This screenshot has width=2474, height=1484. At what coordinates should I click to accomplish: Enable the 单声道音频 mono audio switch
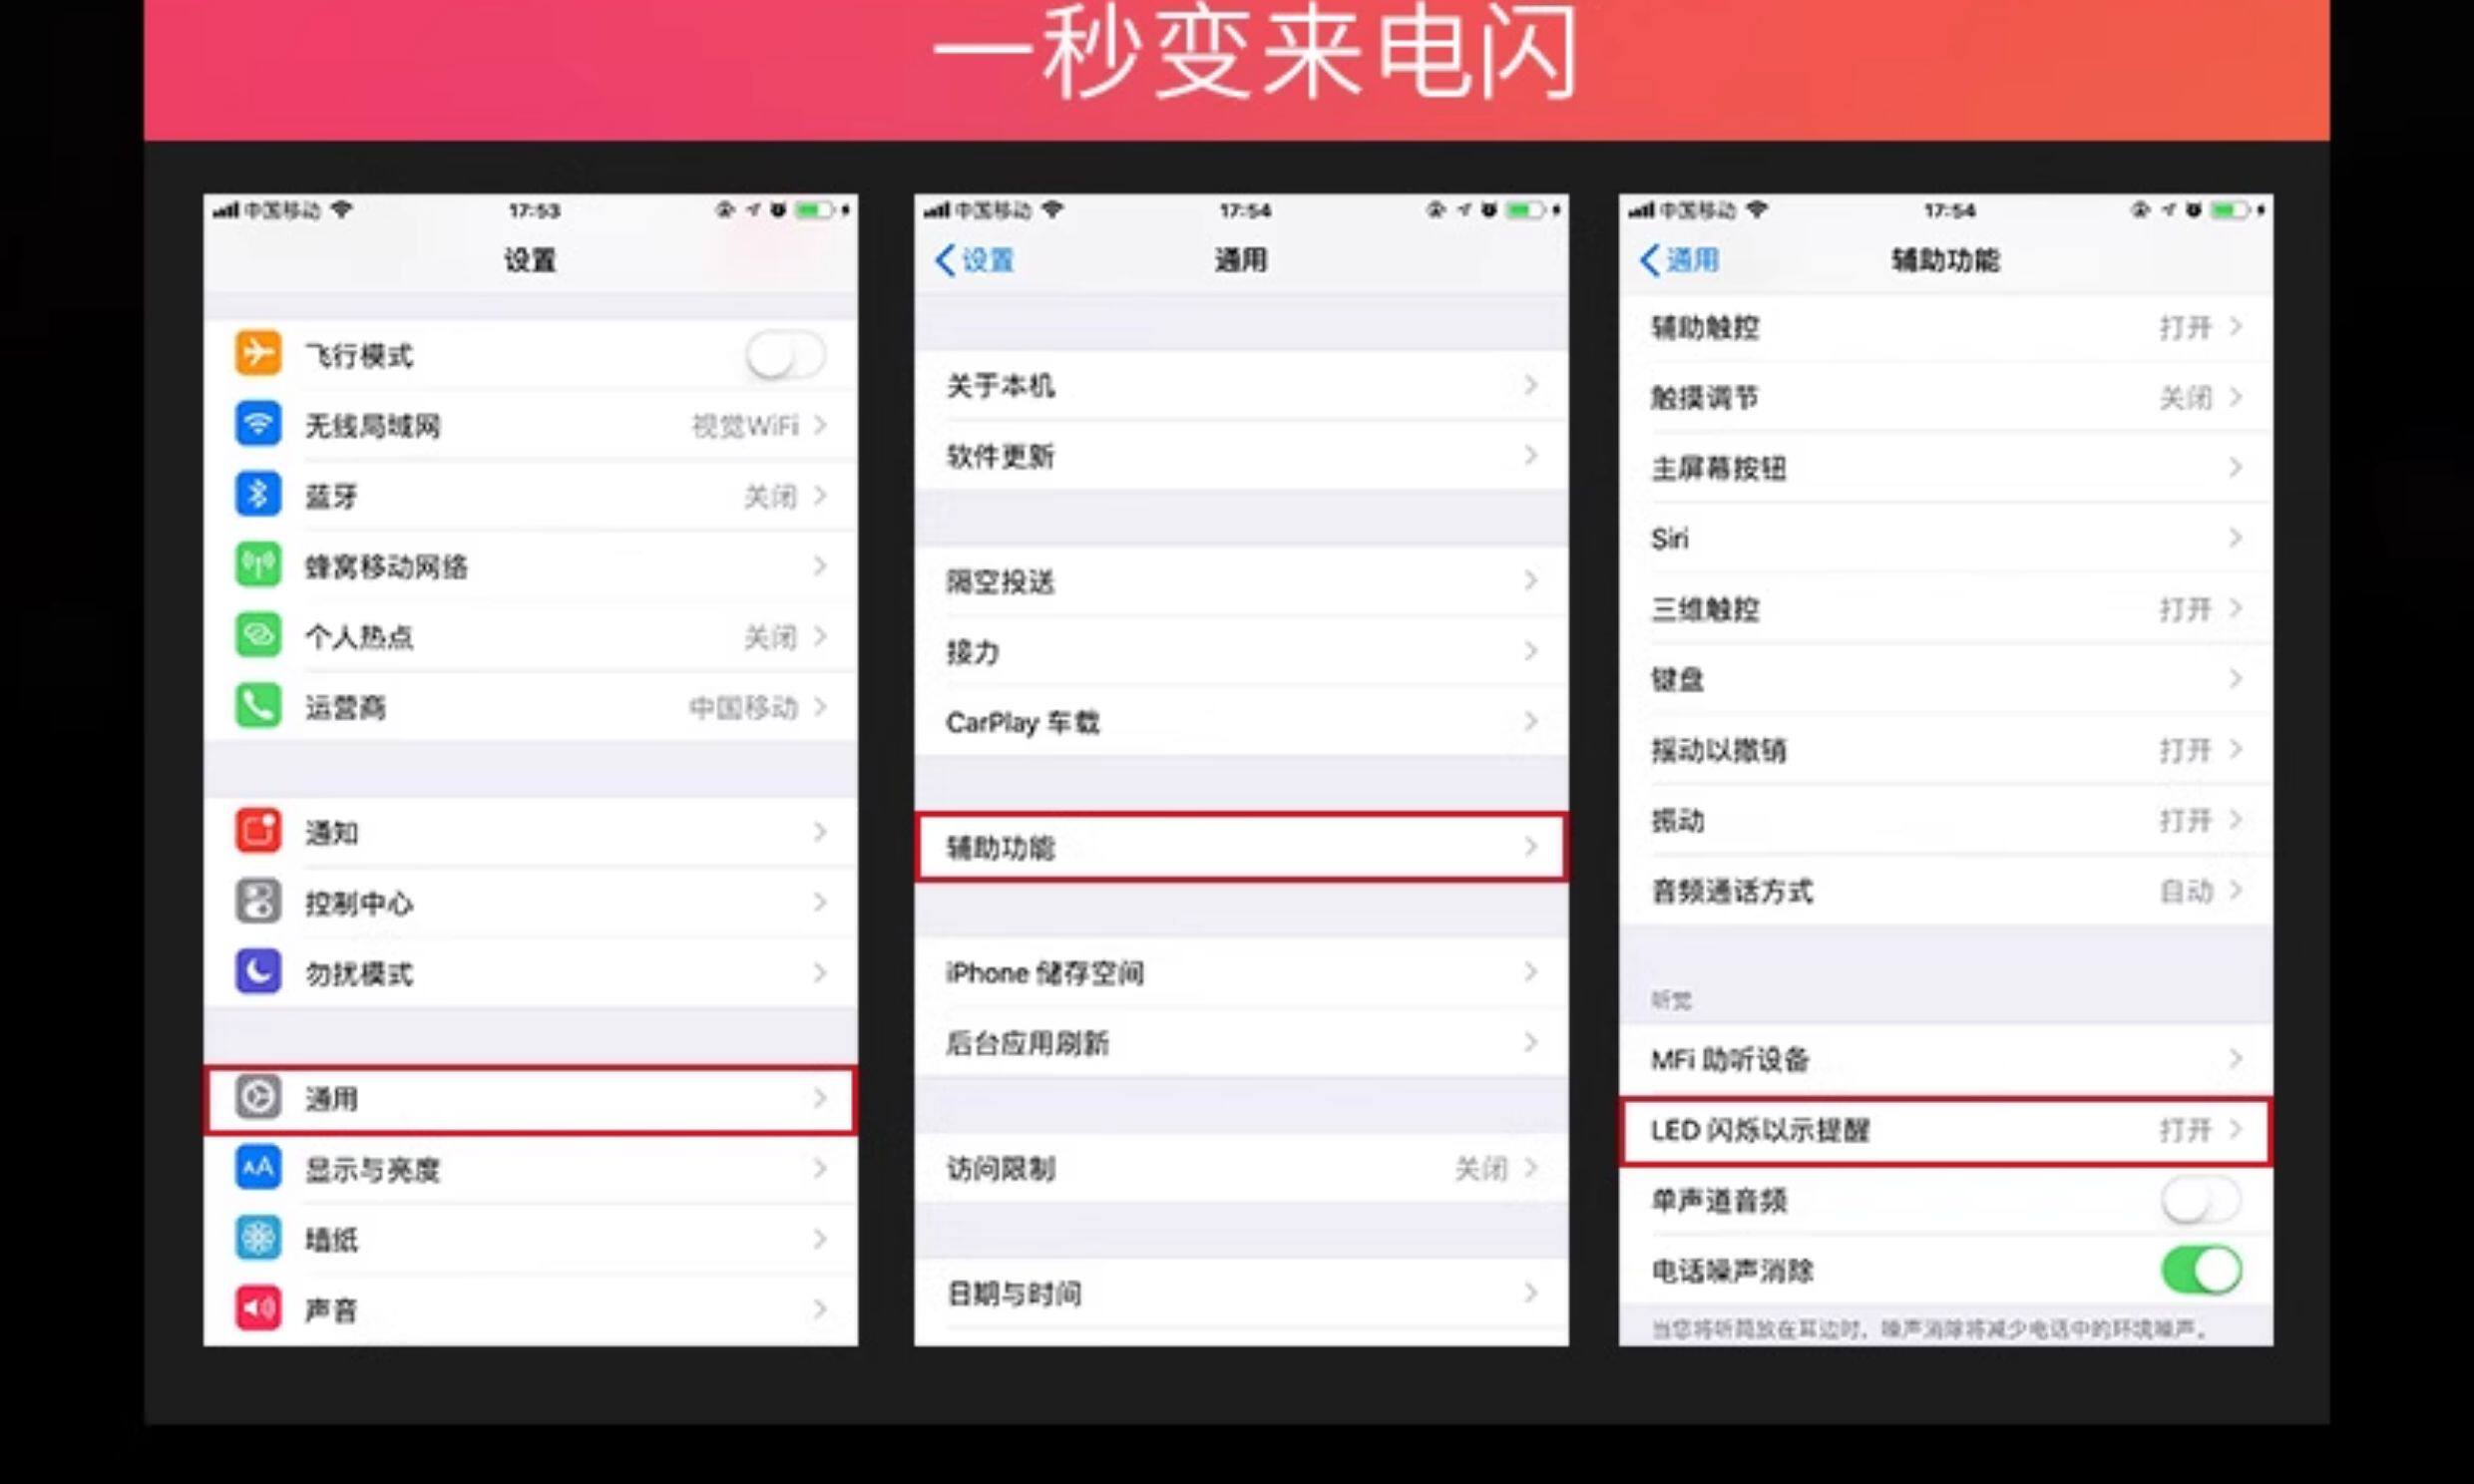[2200, 1200]
